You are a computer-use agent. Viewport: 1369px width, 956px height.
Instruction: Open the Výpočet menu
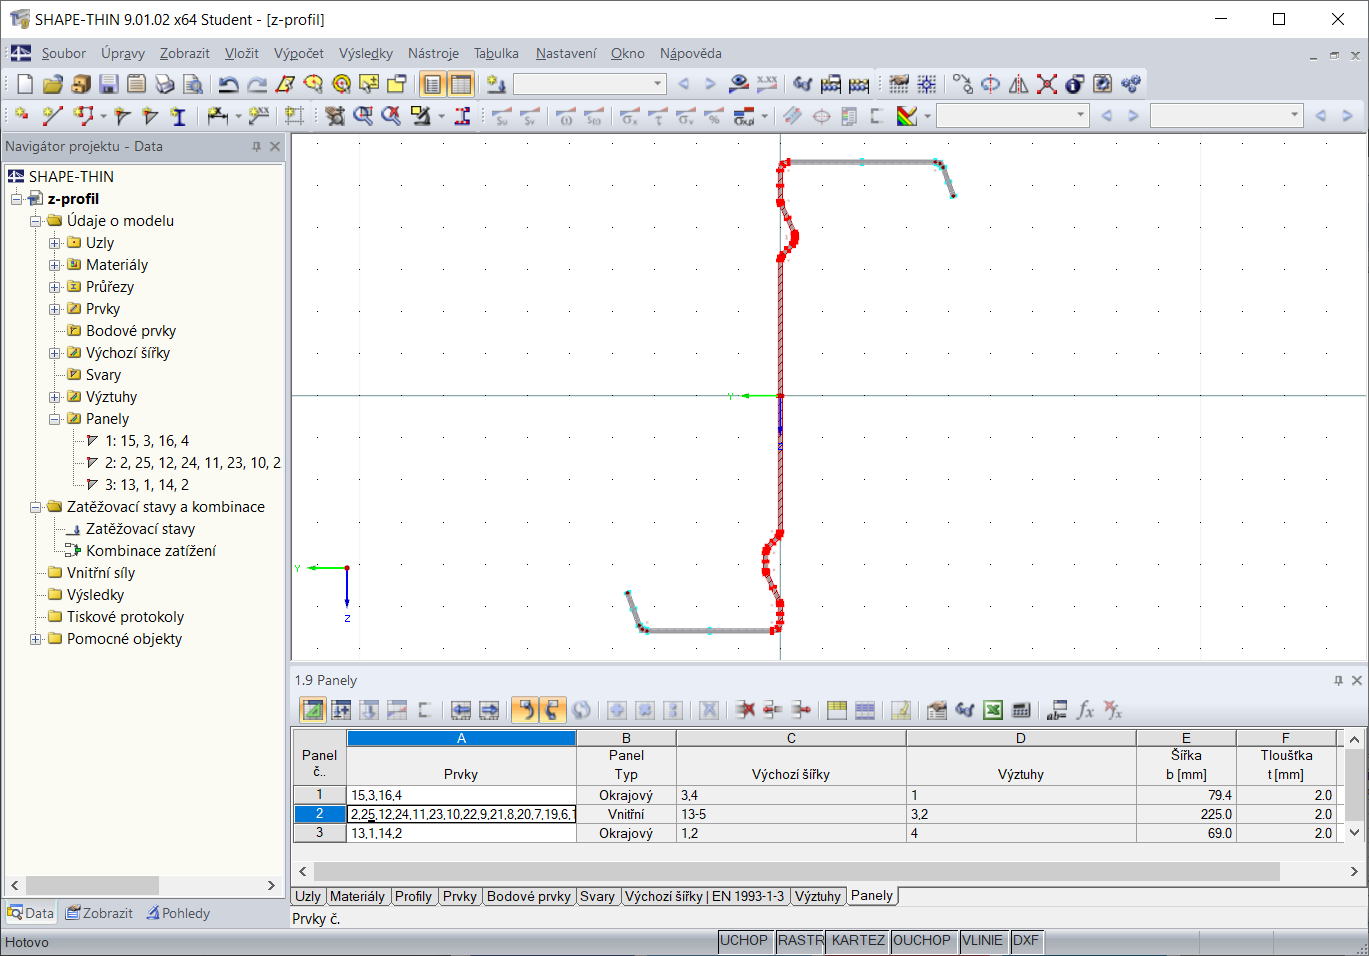299,54
